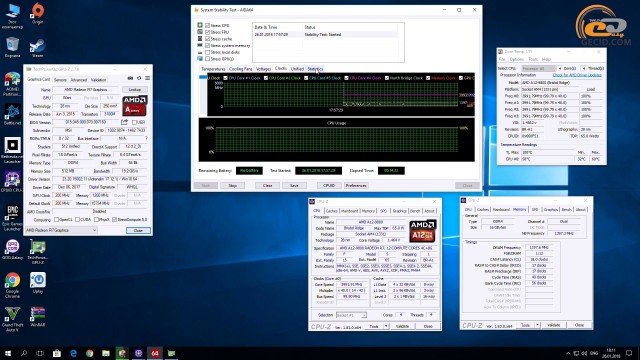Open Select CPU dropdown in Core Temp

tap(538, 69)
